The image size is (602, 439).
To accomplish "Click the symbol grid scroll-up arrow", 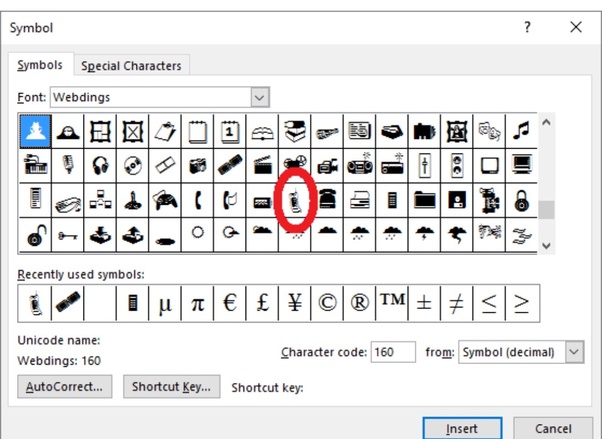I will (x=546, y=123).
